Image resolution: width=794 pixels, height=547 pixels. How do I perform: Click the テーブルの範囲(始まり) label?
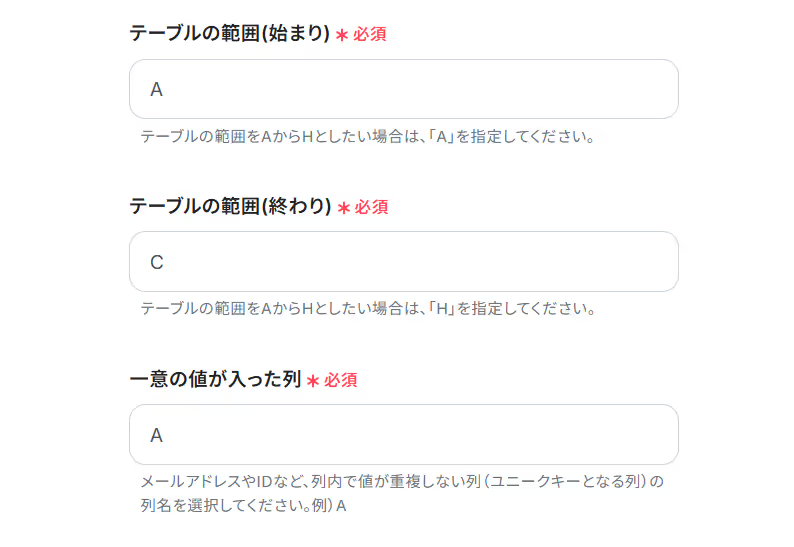tap(229, 33)
